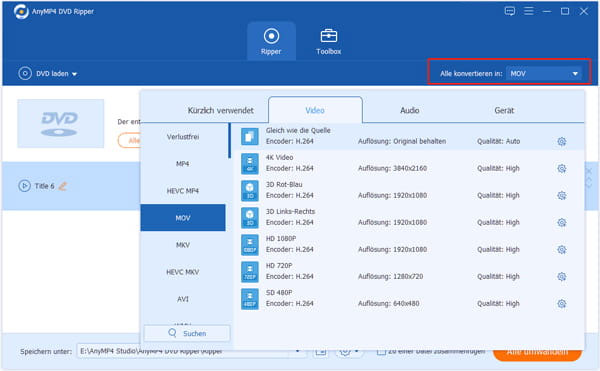600x371 pixels.
Task: Select Qualität: Auto text
Action: (498, 142)
